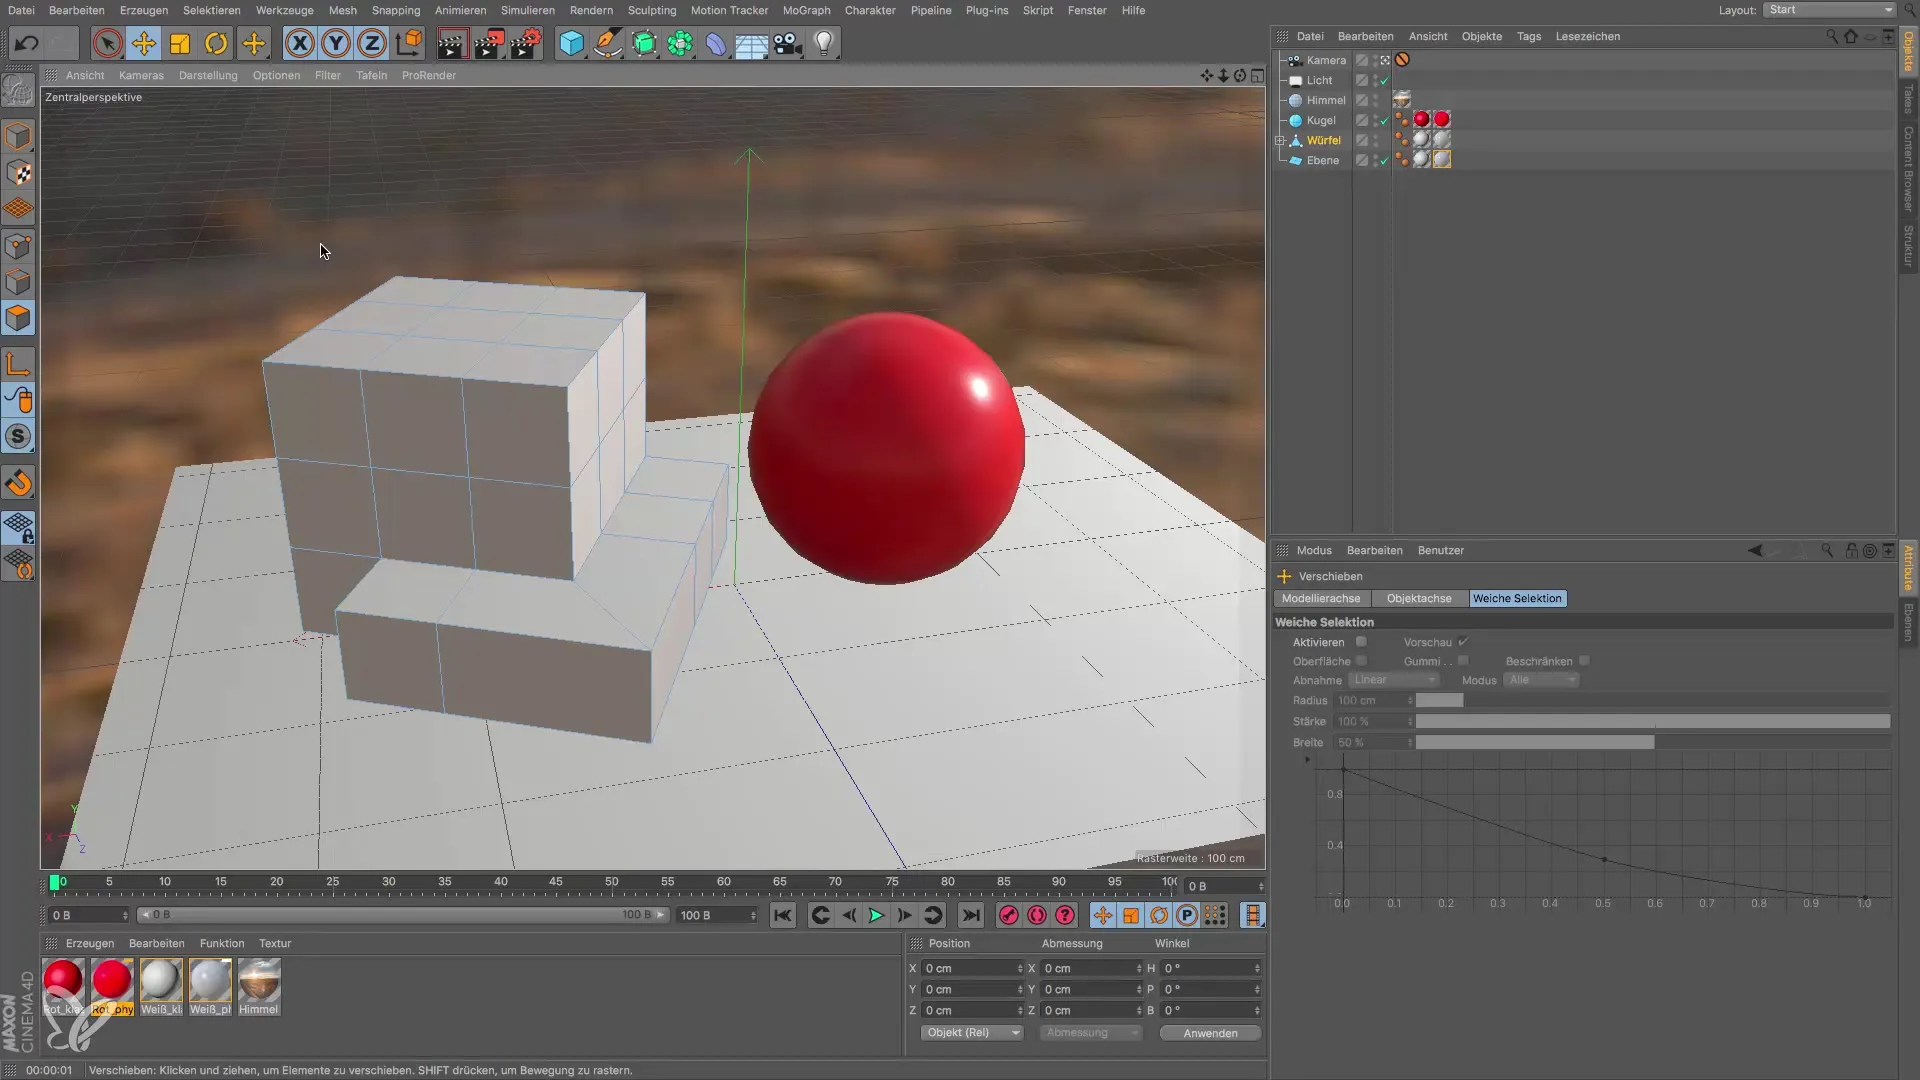Viewport: 1920px width, 1080px height.
Task: Enable the Beschränken checkbox
Action: click(x=1584, y=661)
